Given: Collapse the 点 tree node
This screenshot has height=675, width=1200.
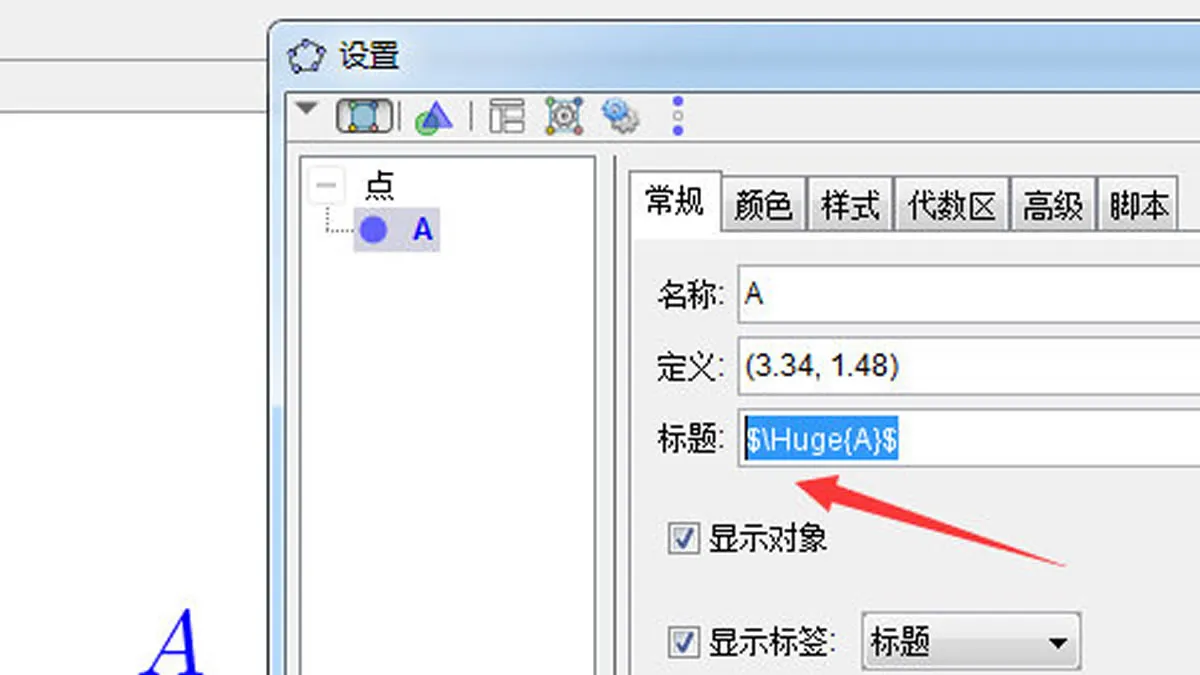Looking at the screenshot, I should pos(326,185).
